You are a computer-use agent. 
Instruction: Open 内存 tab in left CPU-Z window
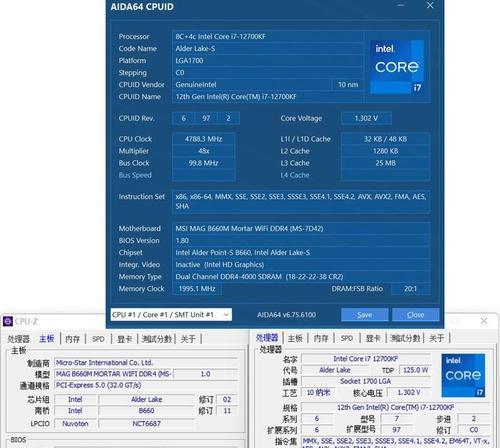[73, 339]
